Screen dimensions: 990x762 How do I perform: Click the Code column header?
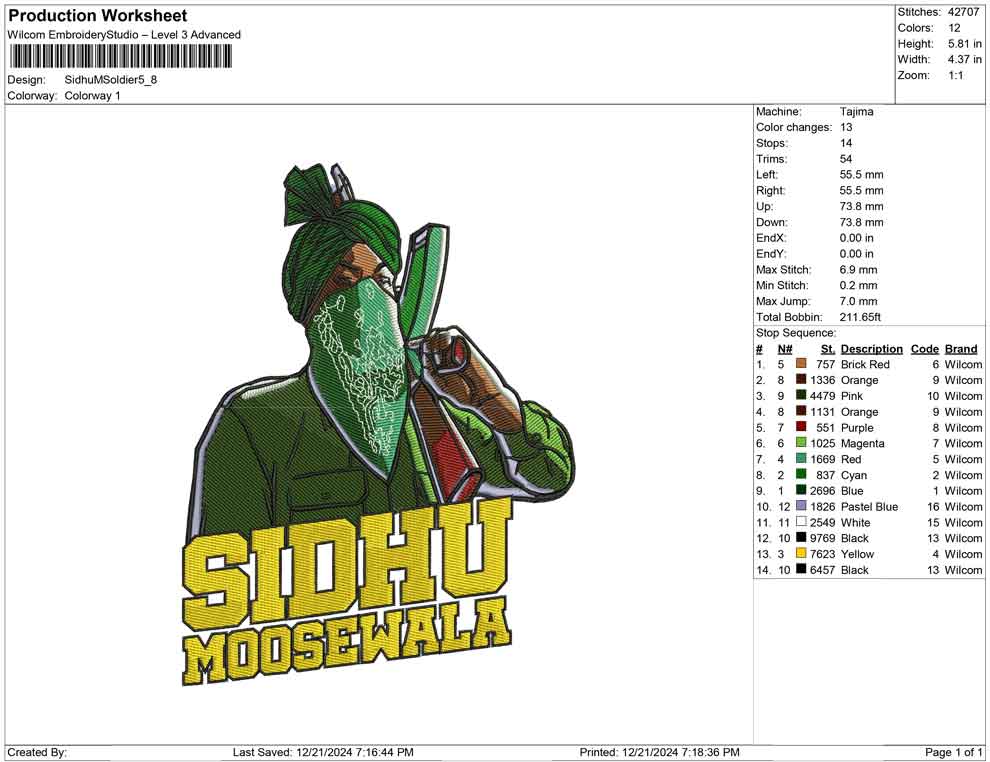[925, 348]
